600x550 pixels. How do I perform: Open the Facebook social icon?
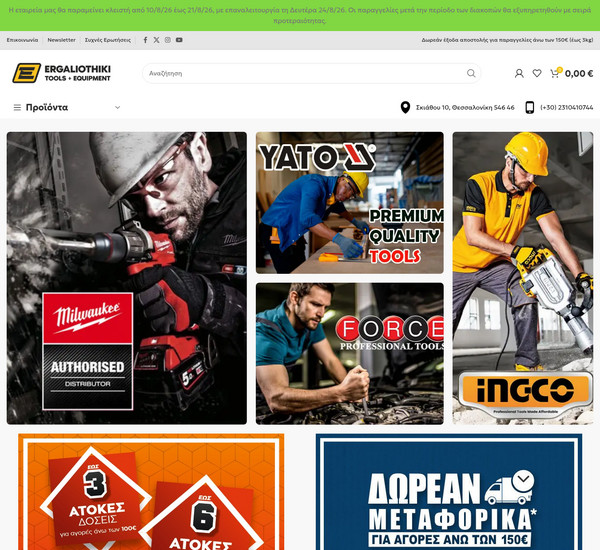click(145, 40)
